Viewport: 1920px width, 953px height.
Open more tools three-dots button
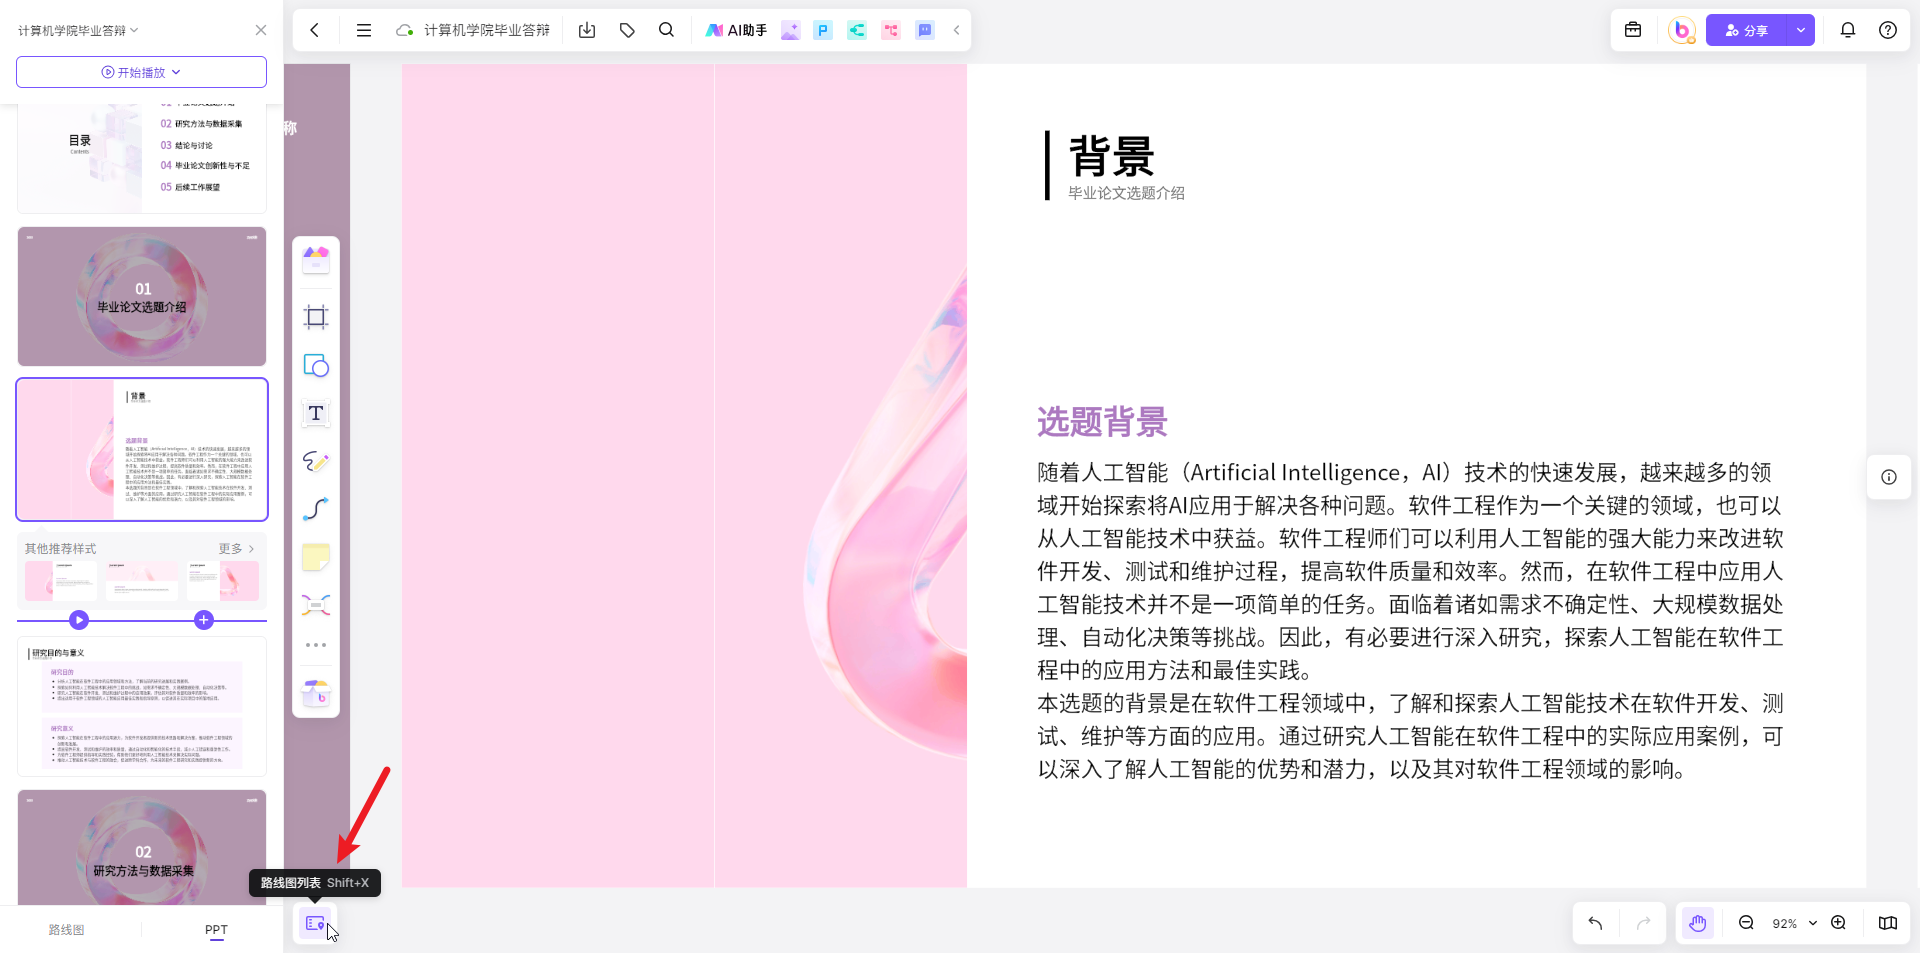coord(316,645)
